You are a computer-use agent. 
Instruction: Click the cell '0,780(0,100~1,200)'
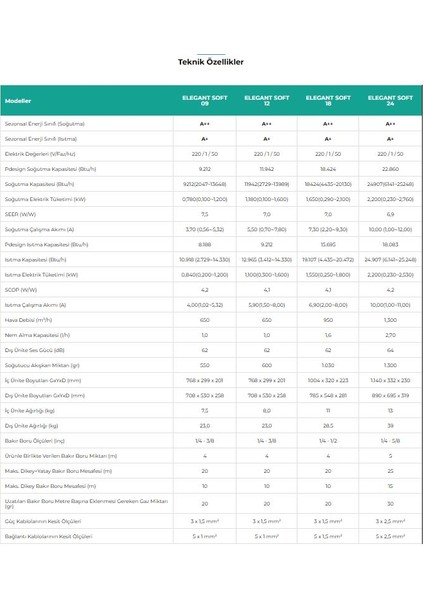[205, 199]
